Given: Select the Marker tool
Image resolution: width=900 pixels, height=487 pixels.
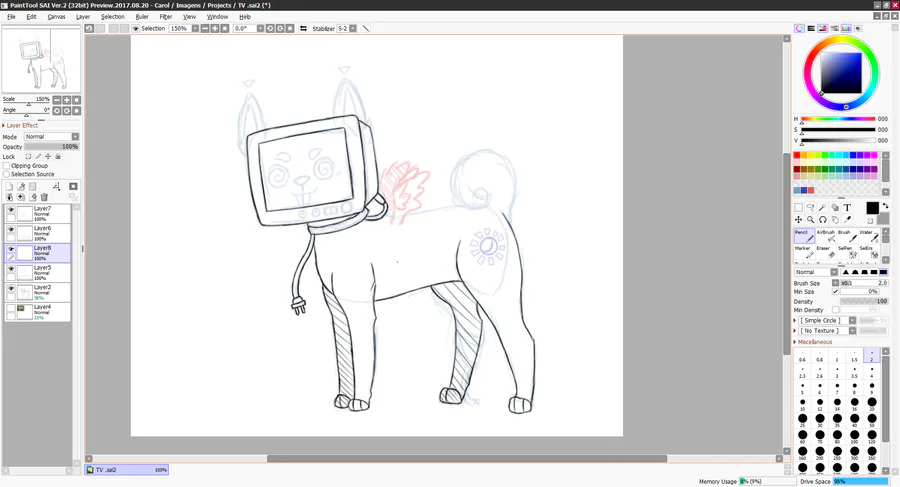Looking at the screenshot, I should pos(804,252).
